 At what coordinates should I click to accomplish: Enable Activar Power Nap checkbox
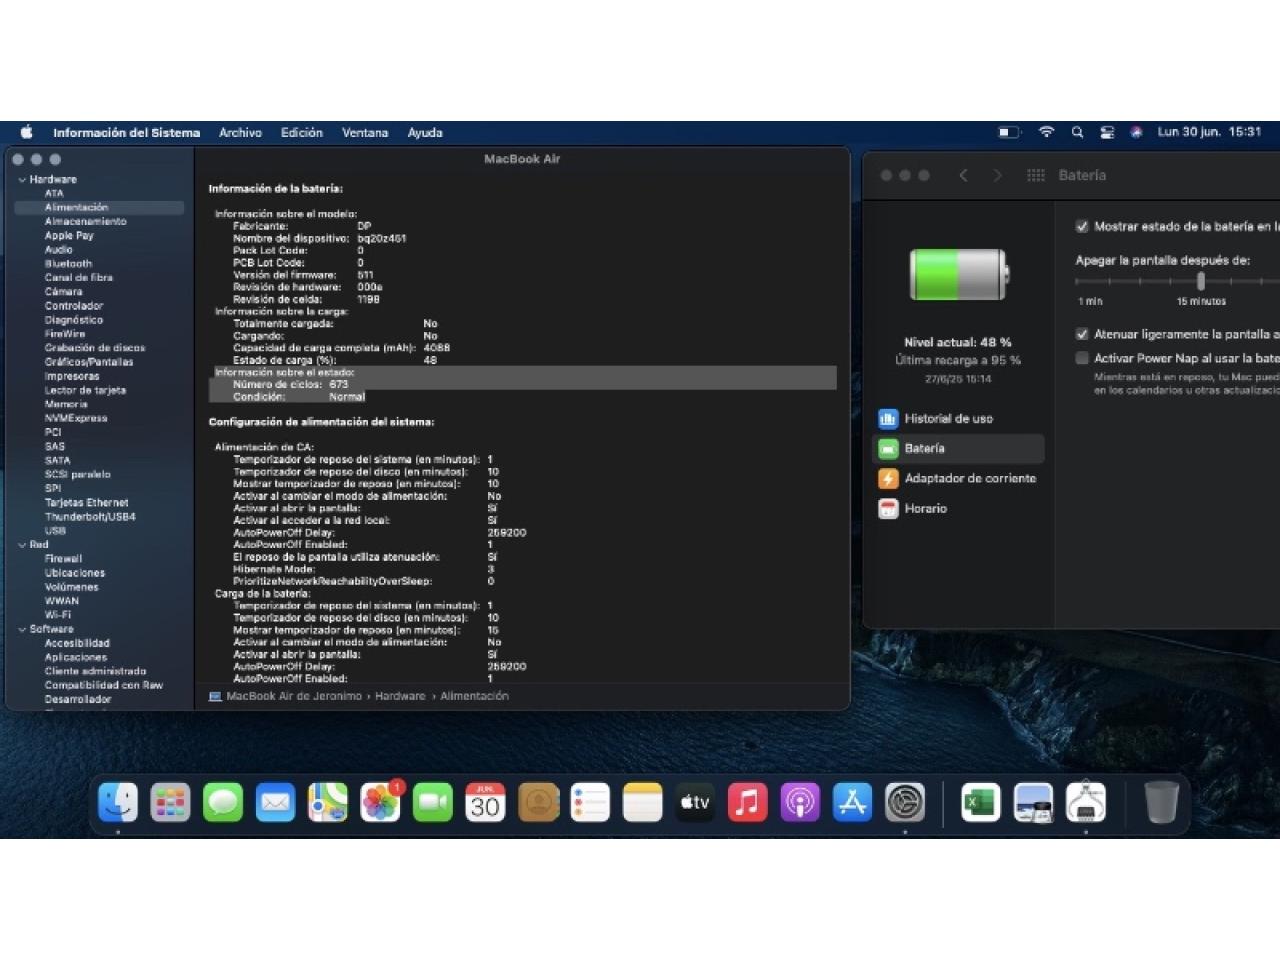pyautogui.click(x=1081, y=358)
